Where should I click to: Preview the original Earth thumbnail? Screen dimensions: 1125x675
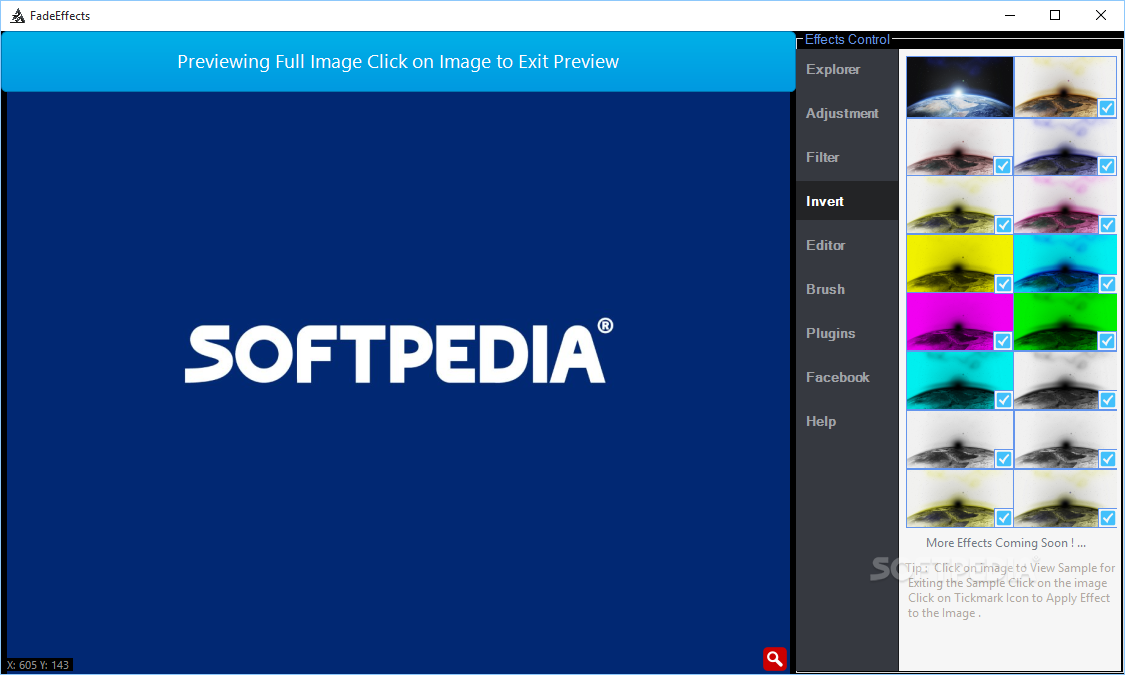[959, 88]
